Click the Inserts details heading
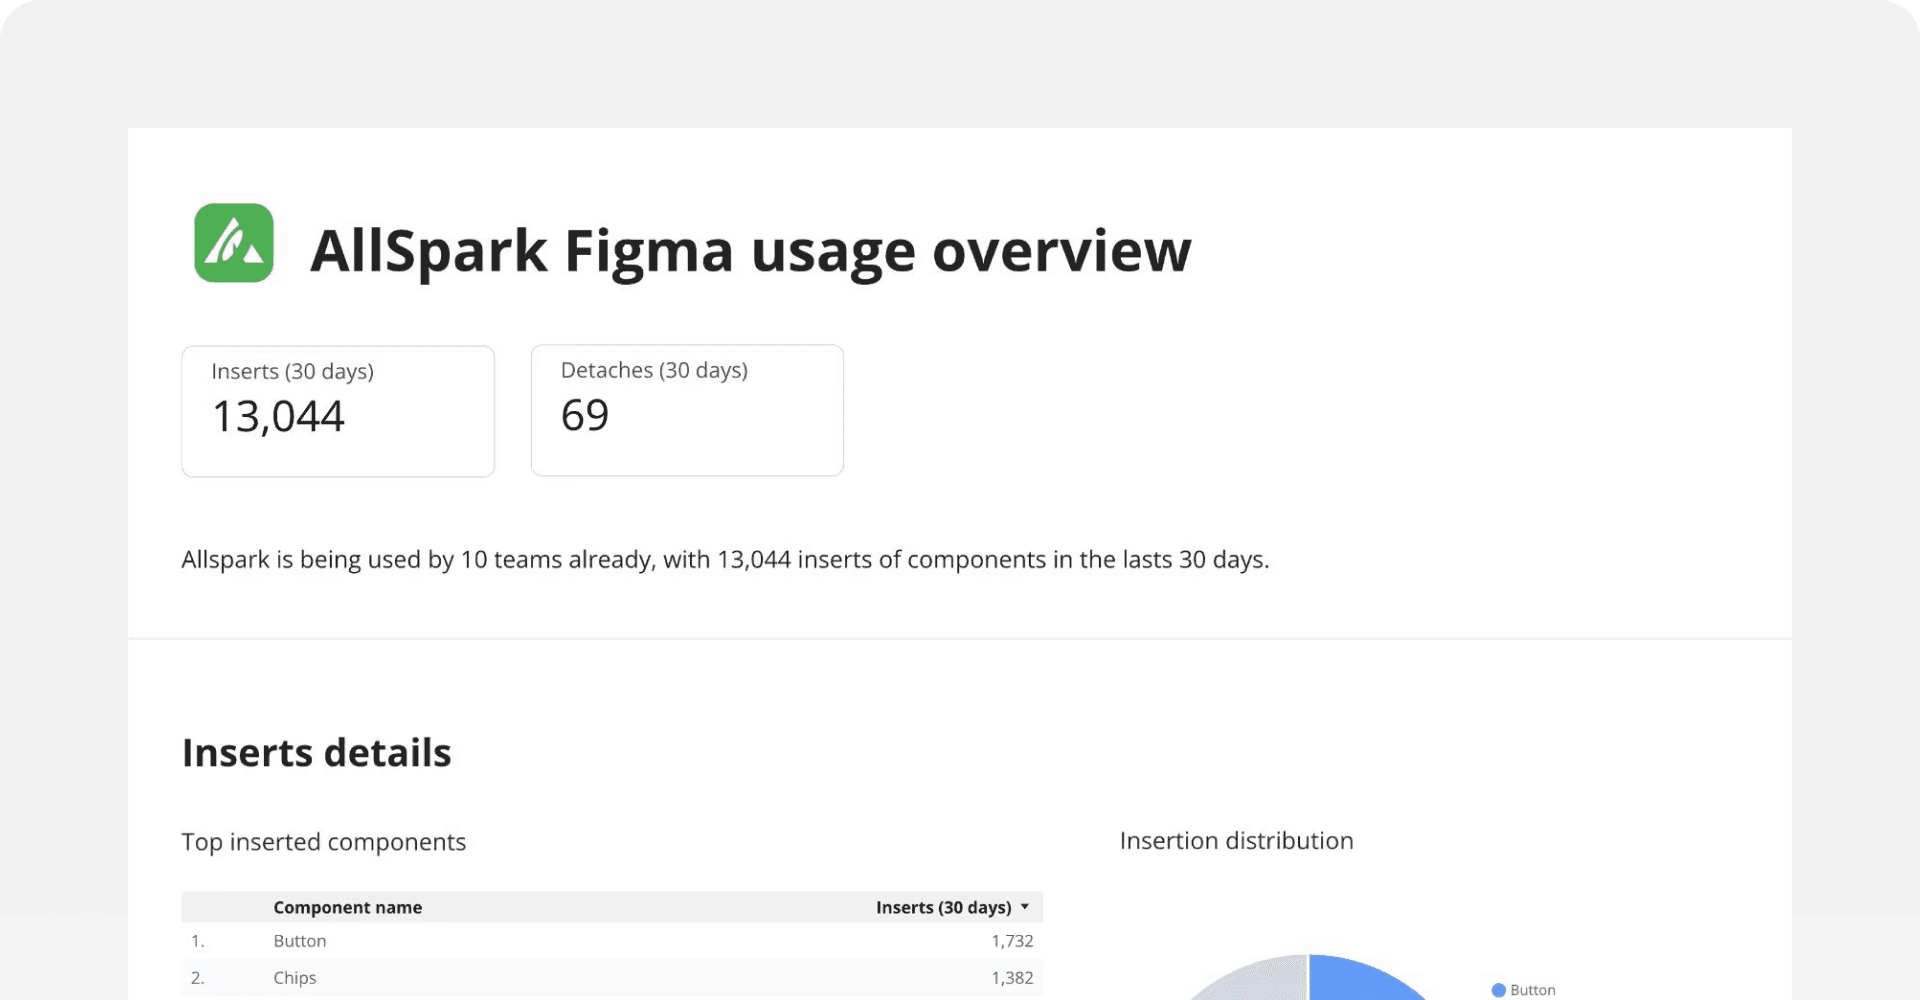 point(317,753)
